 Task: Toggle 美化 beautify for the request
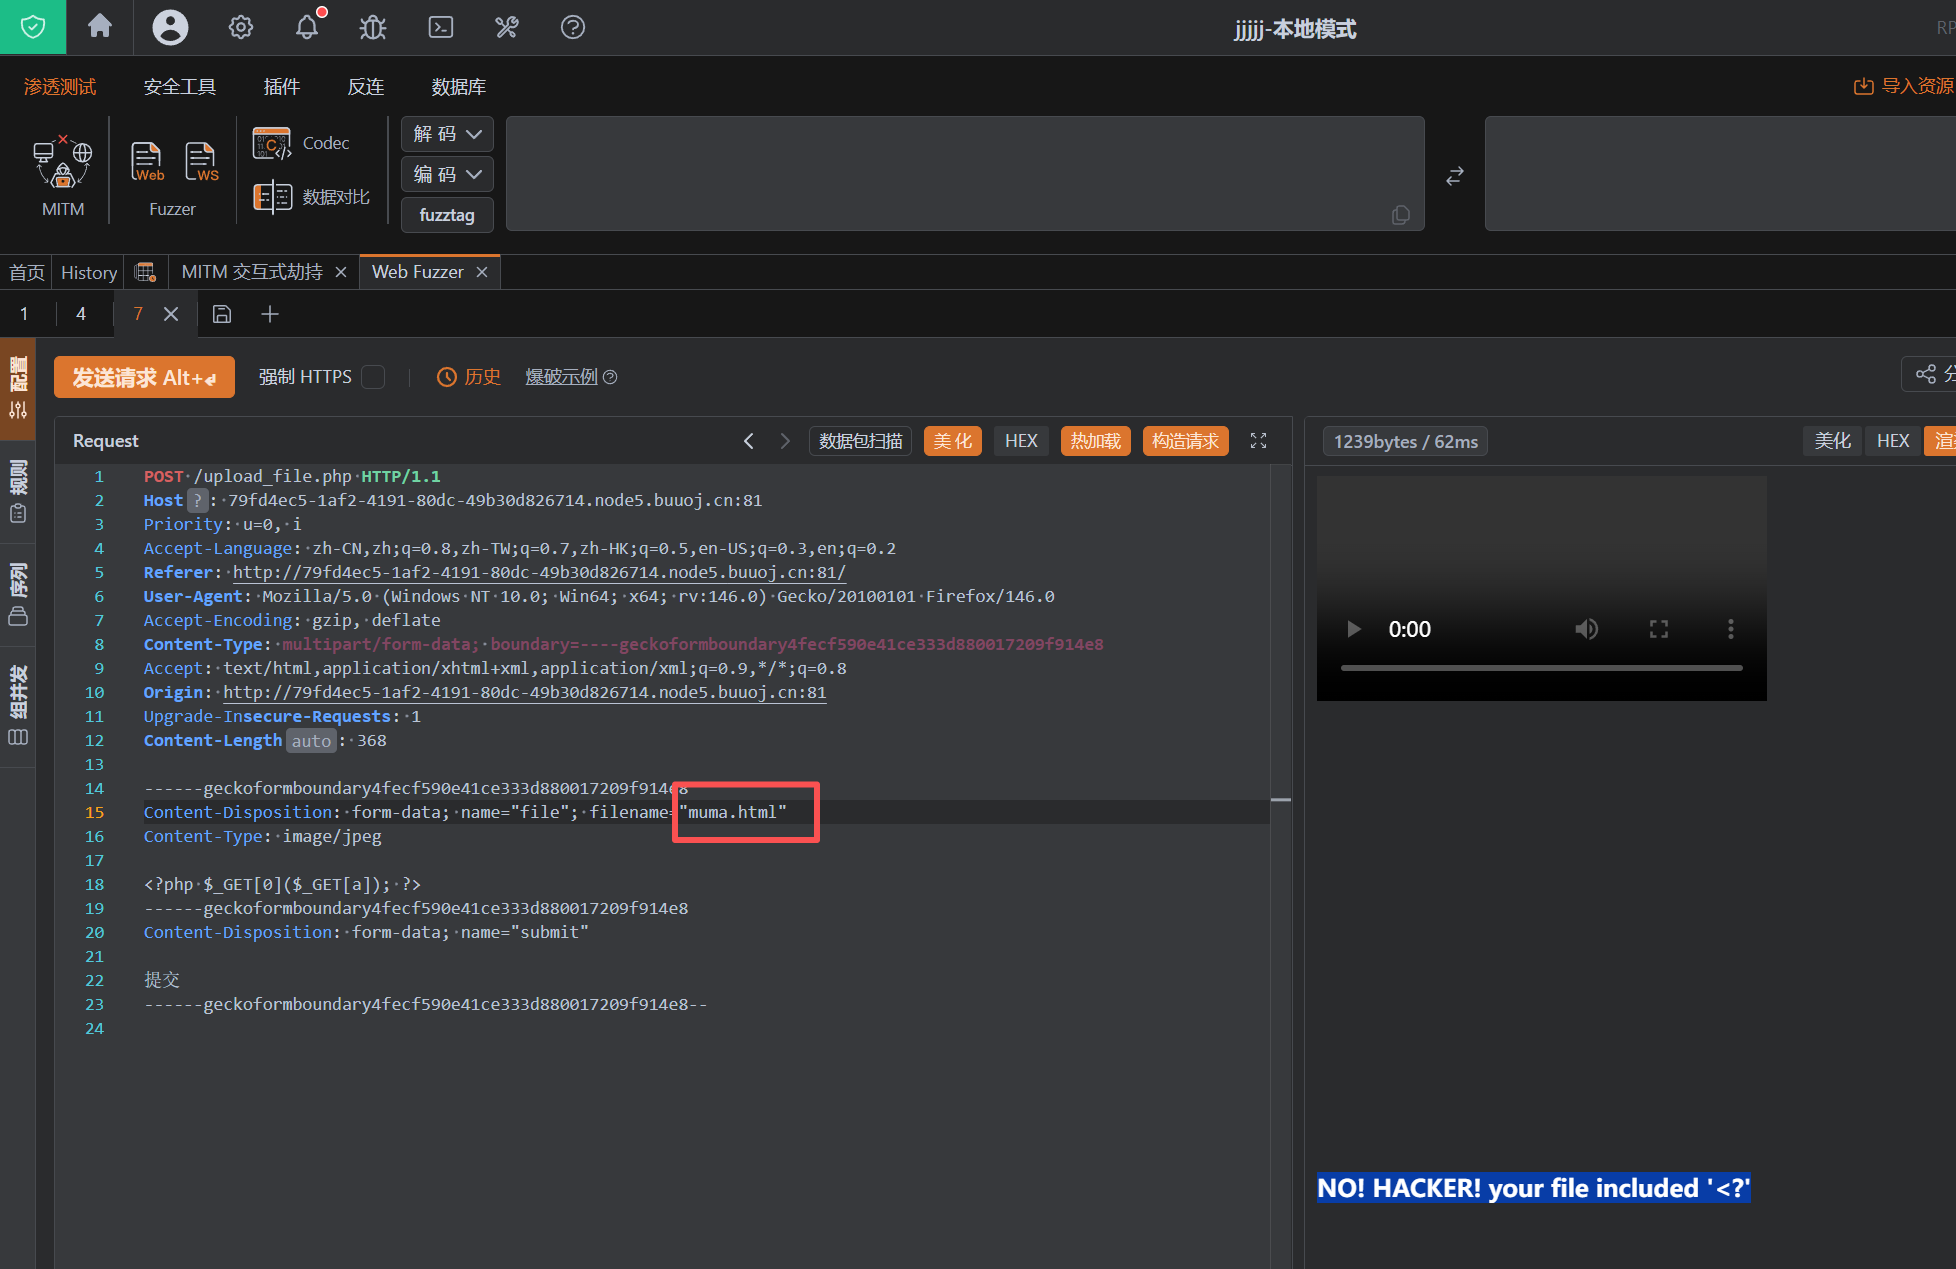click(x=952, y=441)
